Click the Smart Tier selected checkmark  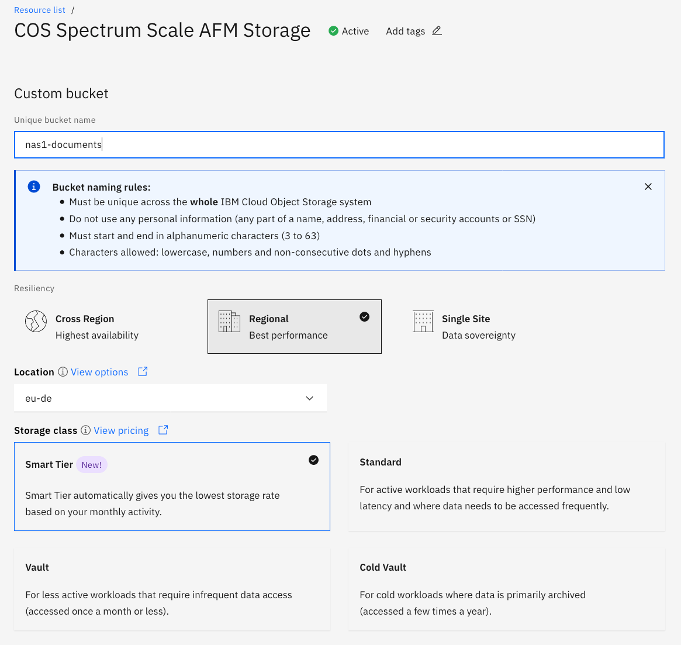pyautogui.click(x=314, y=460)
